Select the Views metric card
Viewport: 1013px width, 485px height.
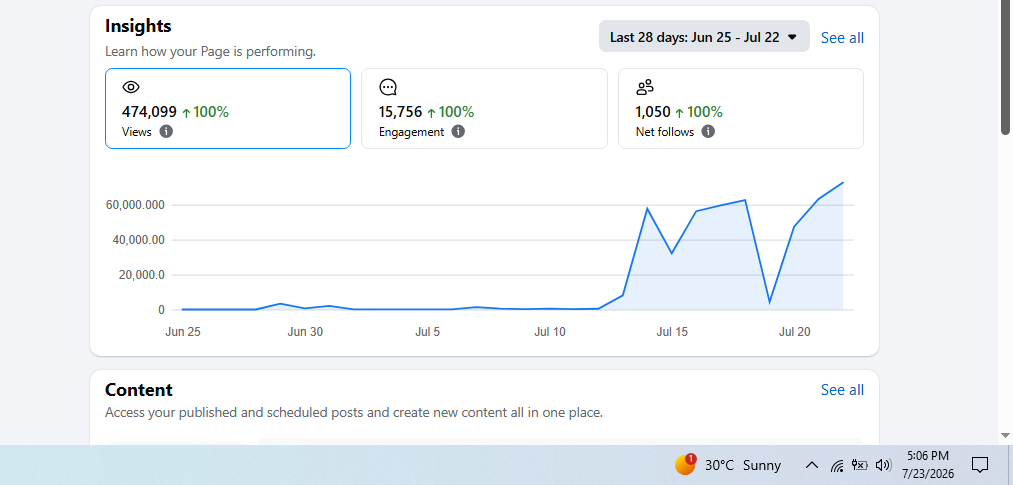point(228,108)
